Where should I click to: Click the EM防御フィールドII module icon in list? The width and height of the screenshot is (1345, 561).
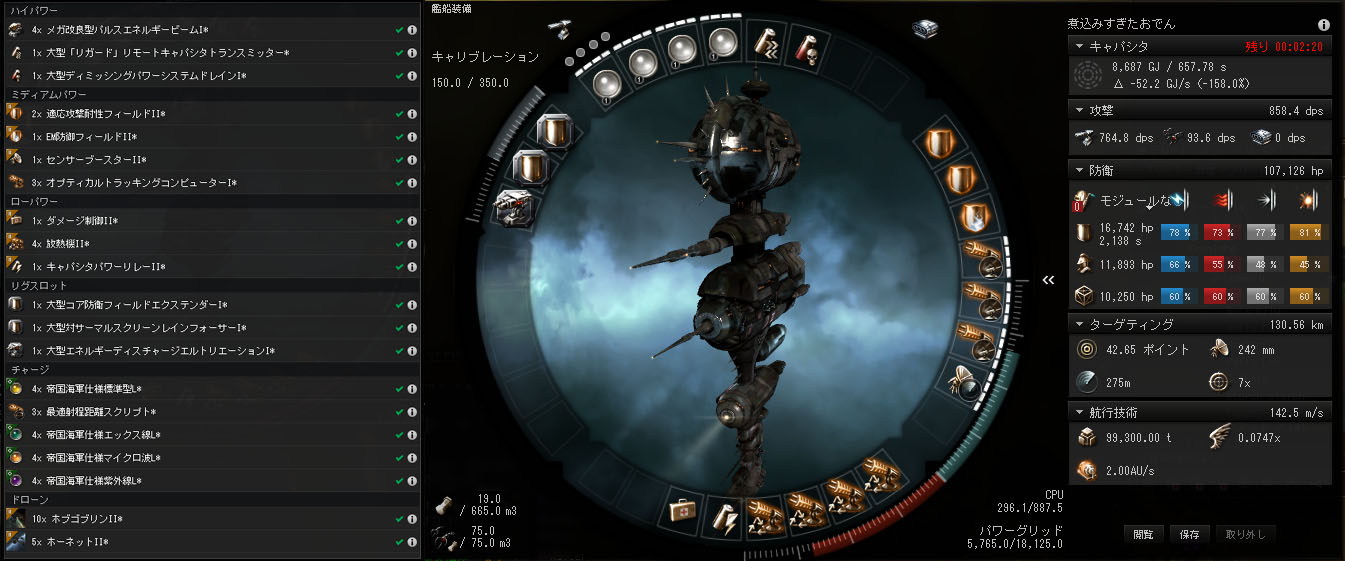(x=15, y=137)
